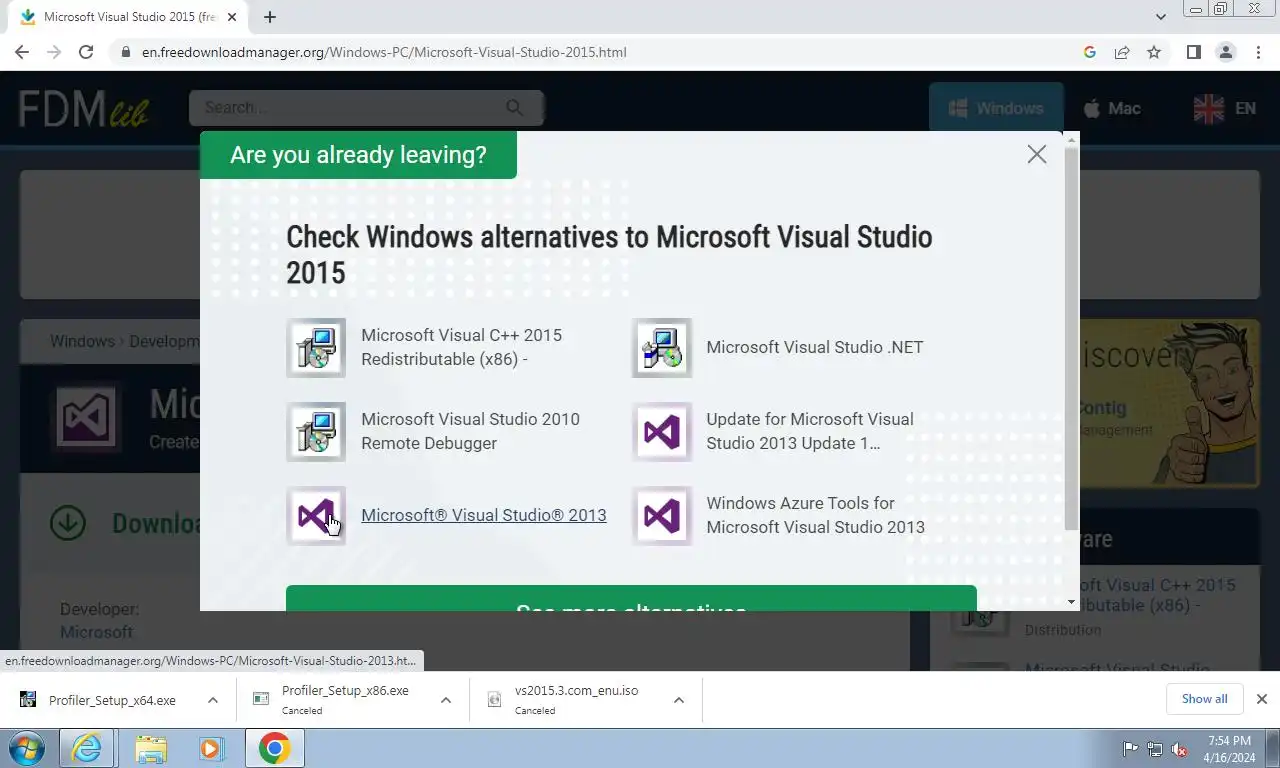Launch Internet Explorer from taskbar
The image size is (1280, 768).
86,748
